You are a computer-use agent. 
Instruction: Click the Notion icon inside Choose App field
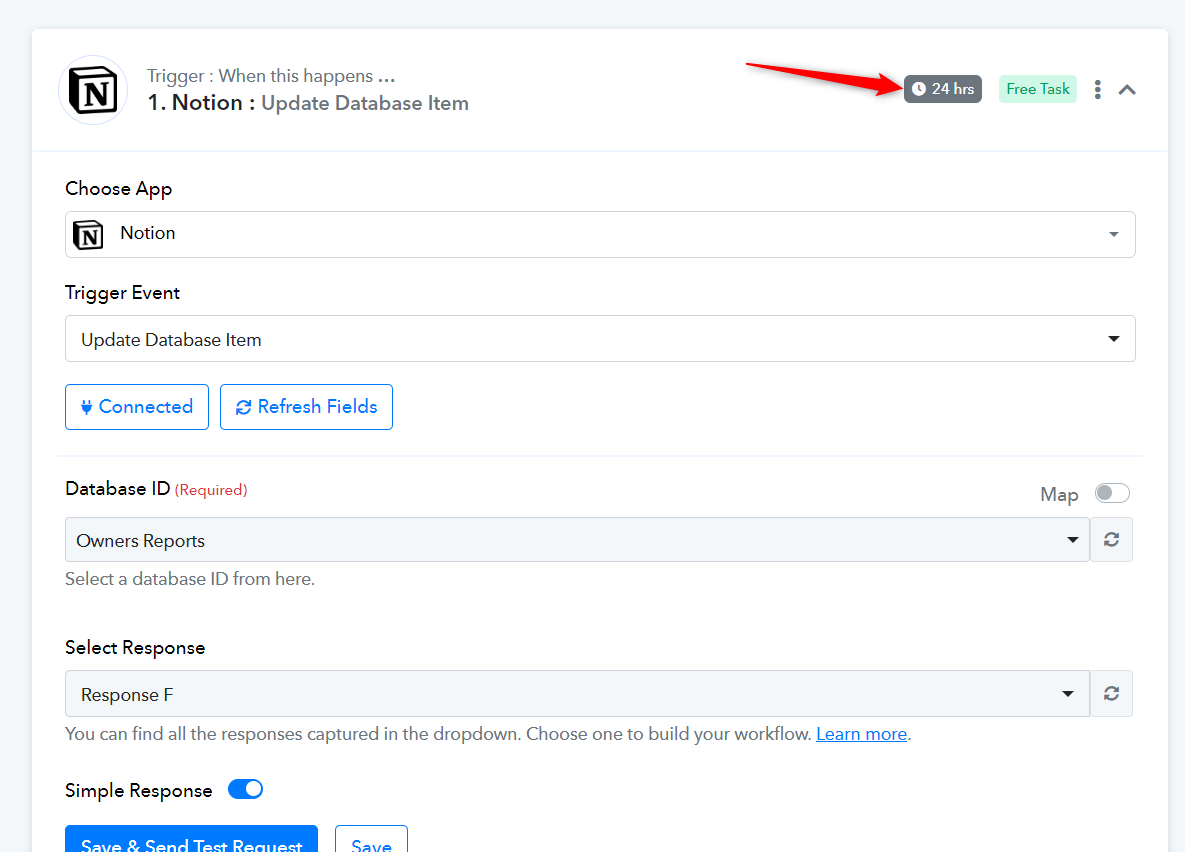click(88, 234)
